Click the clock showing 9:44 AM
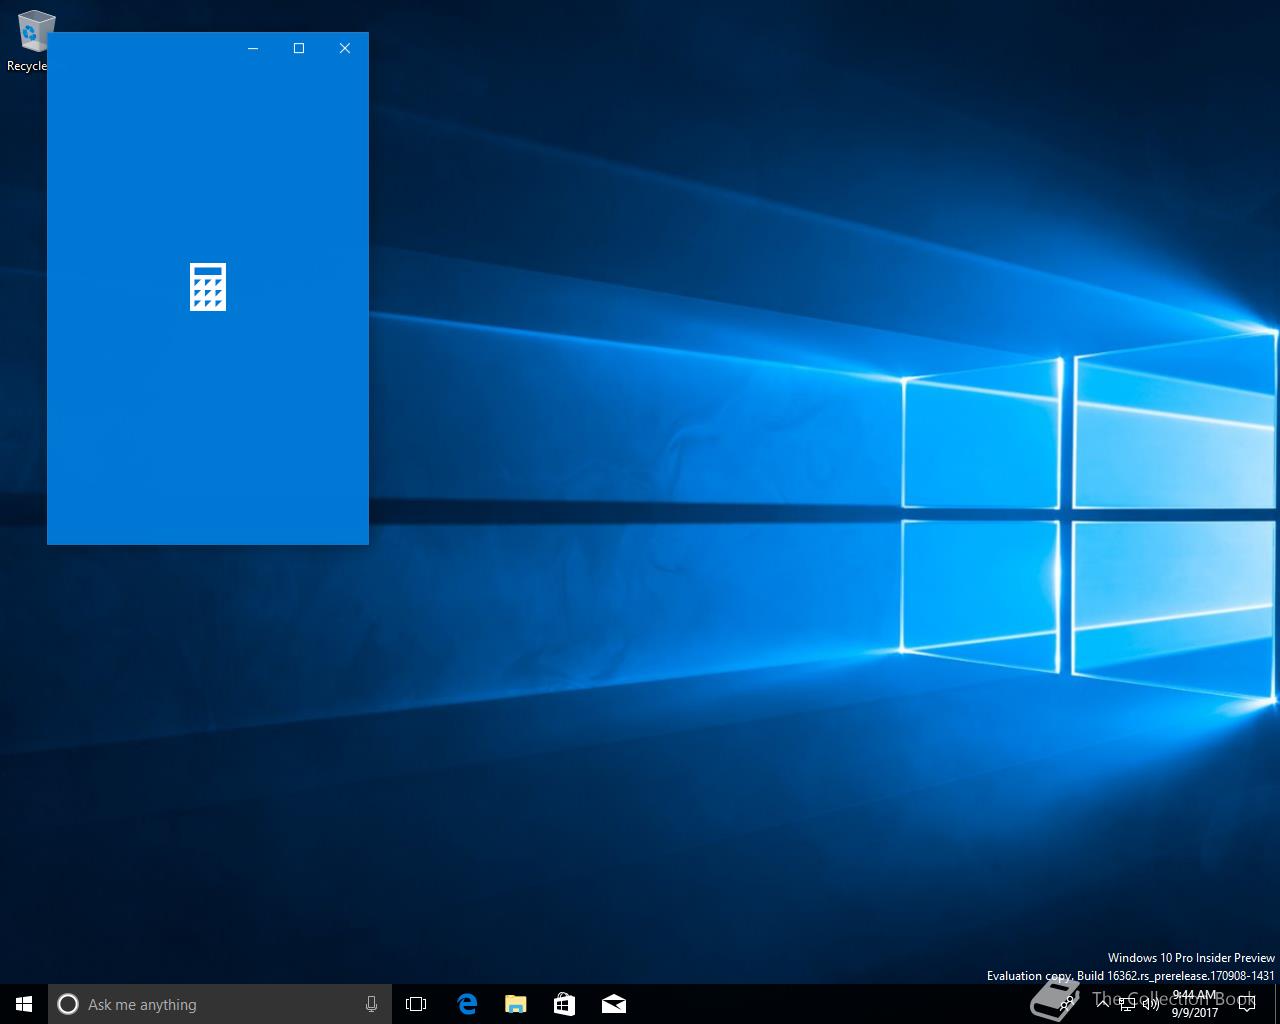1280x1024 pixels. pyautogui.click(x=1195, y=1004)
